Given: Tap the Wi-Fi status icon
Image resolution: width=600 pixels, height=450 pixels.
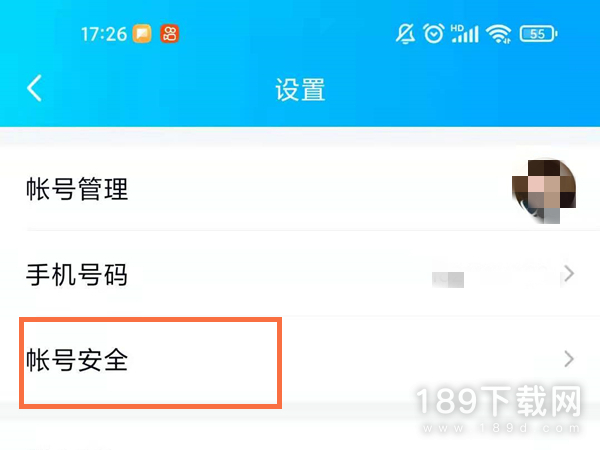Looking at the screenshot, I should pos(499,34).
